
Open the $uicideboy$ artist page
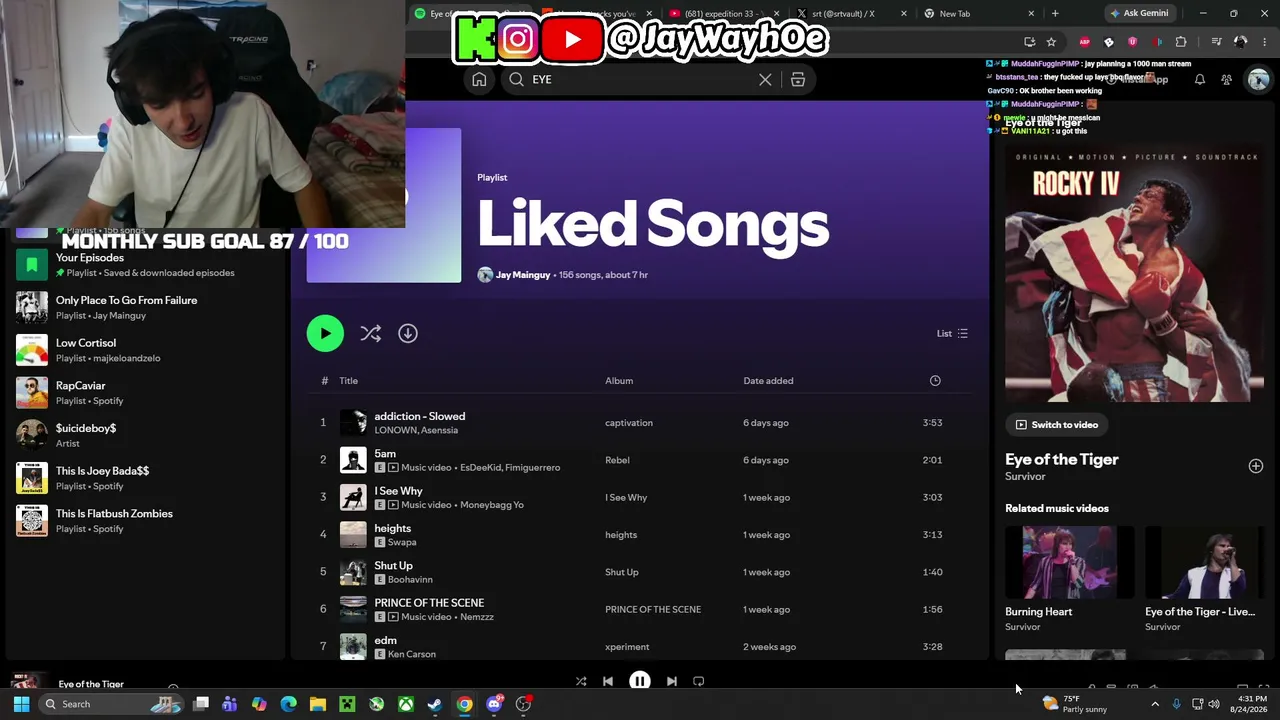click(145, 435)
